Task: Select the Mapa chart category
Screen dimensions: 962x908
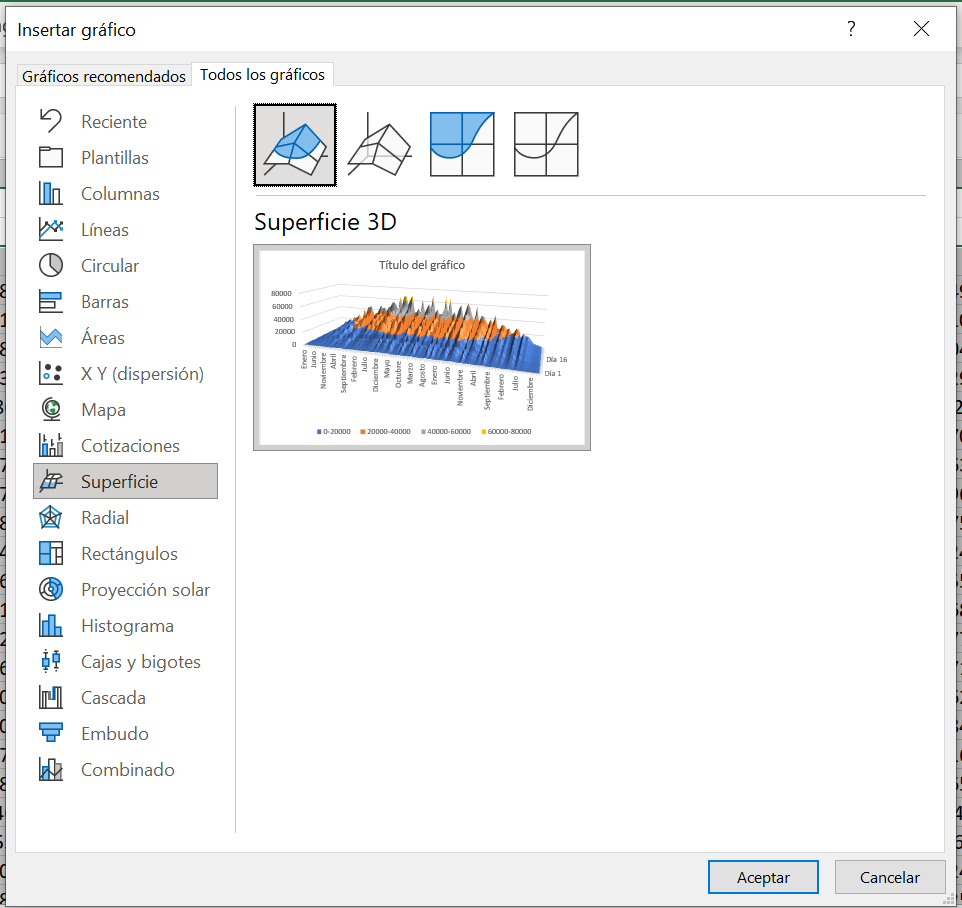Action: 125,410
